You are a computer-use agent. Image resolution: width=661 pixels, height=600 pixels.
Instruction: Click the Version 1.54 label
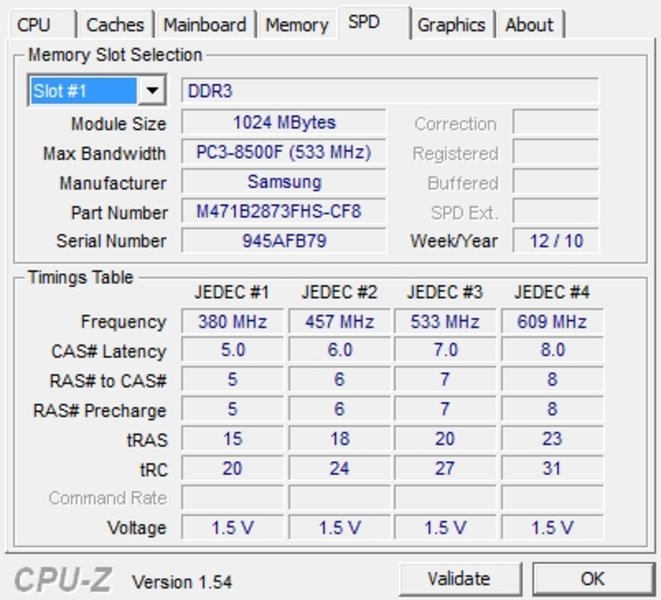[x=182, y=582]
